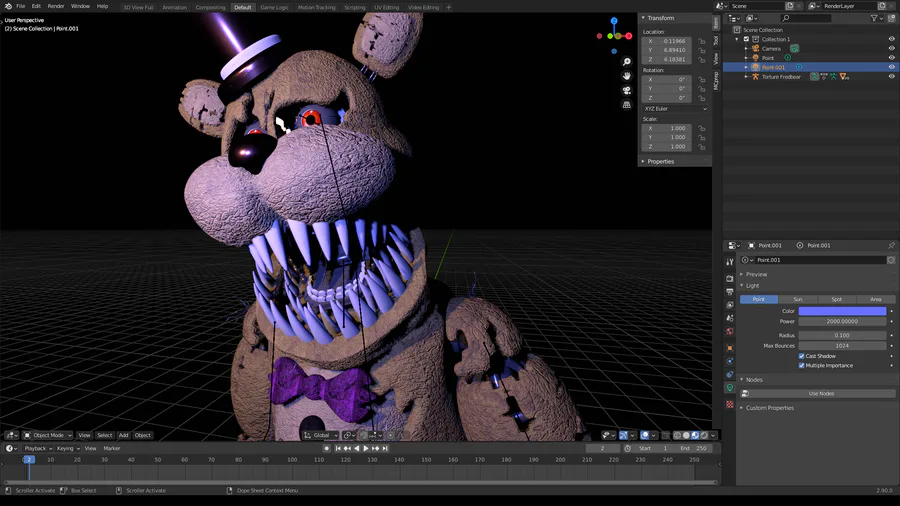Hide Point.001 in the outliner
Viewport: 900px width, 506px height.
pos(891,67)
